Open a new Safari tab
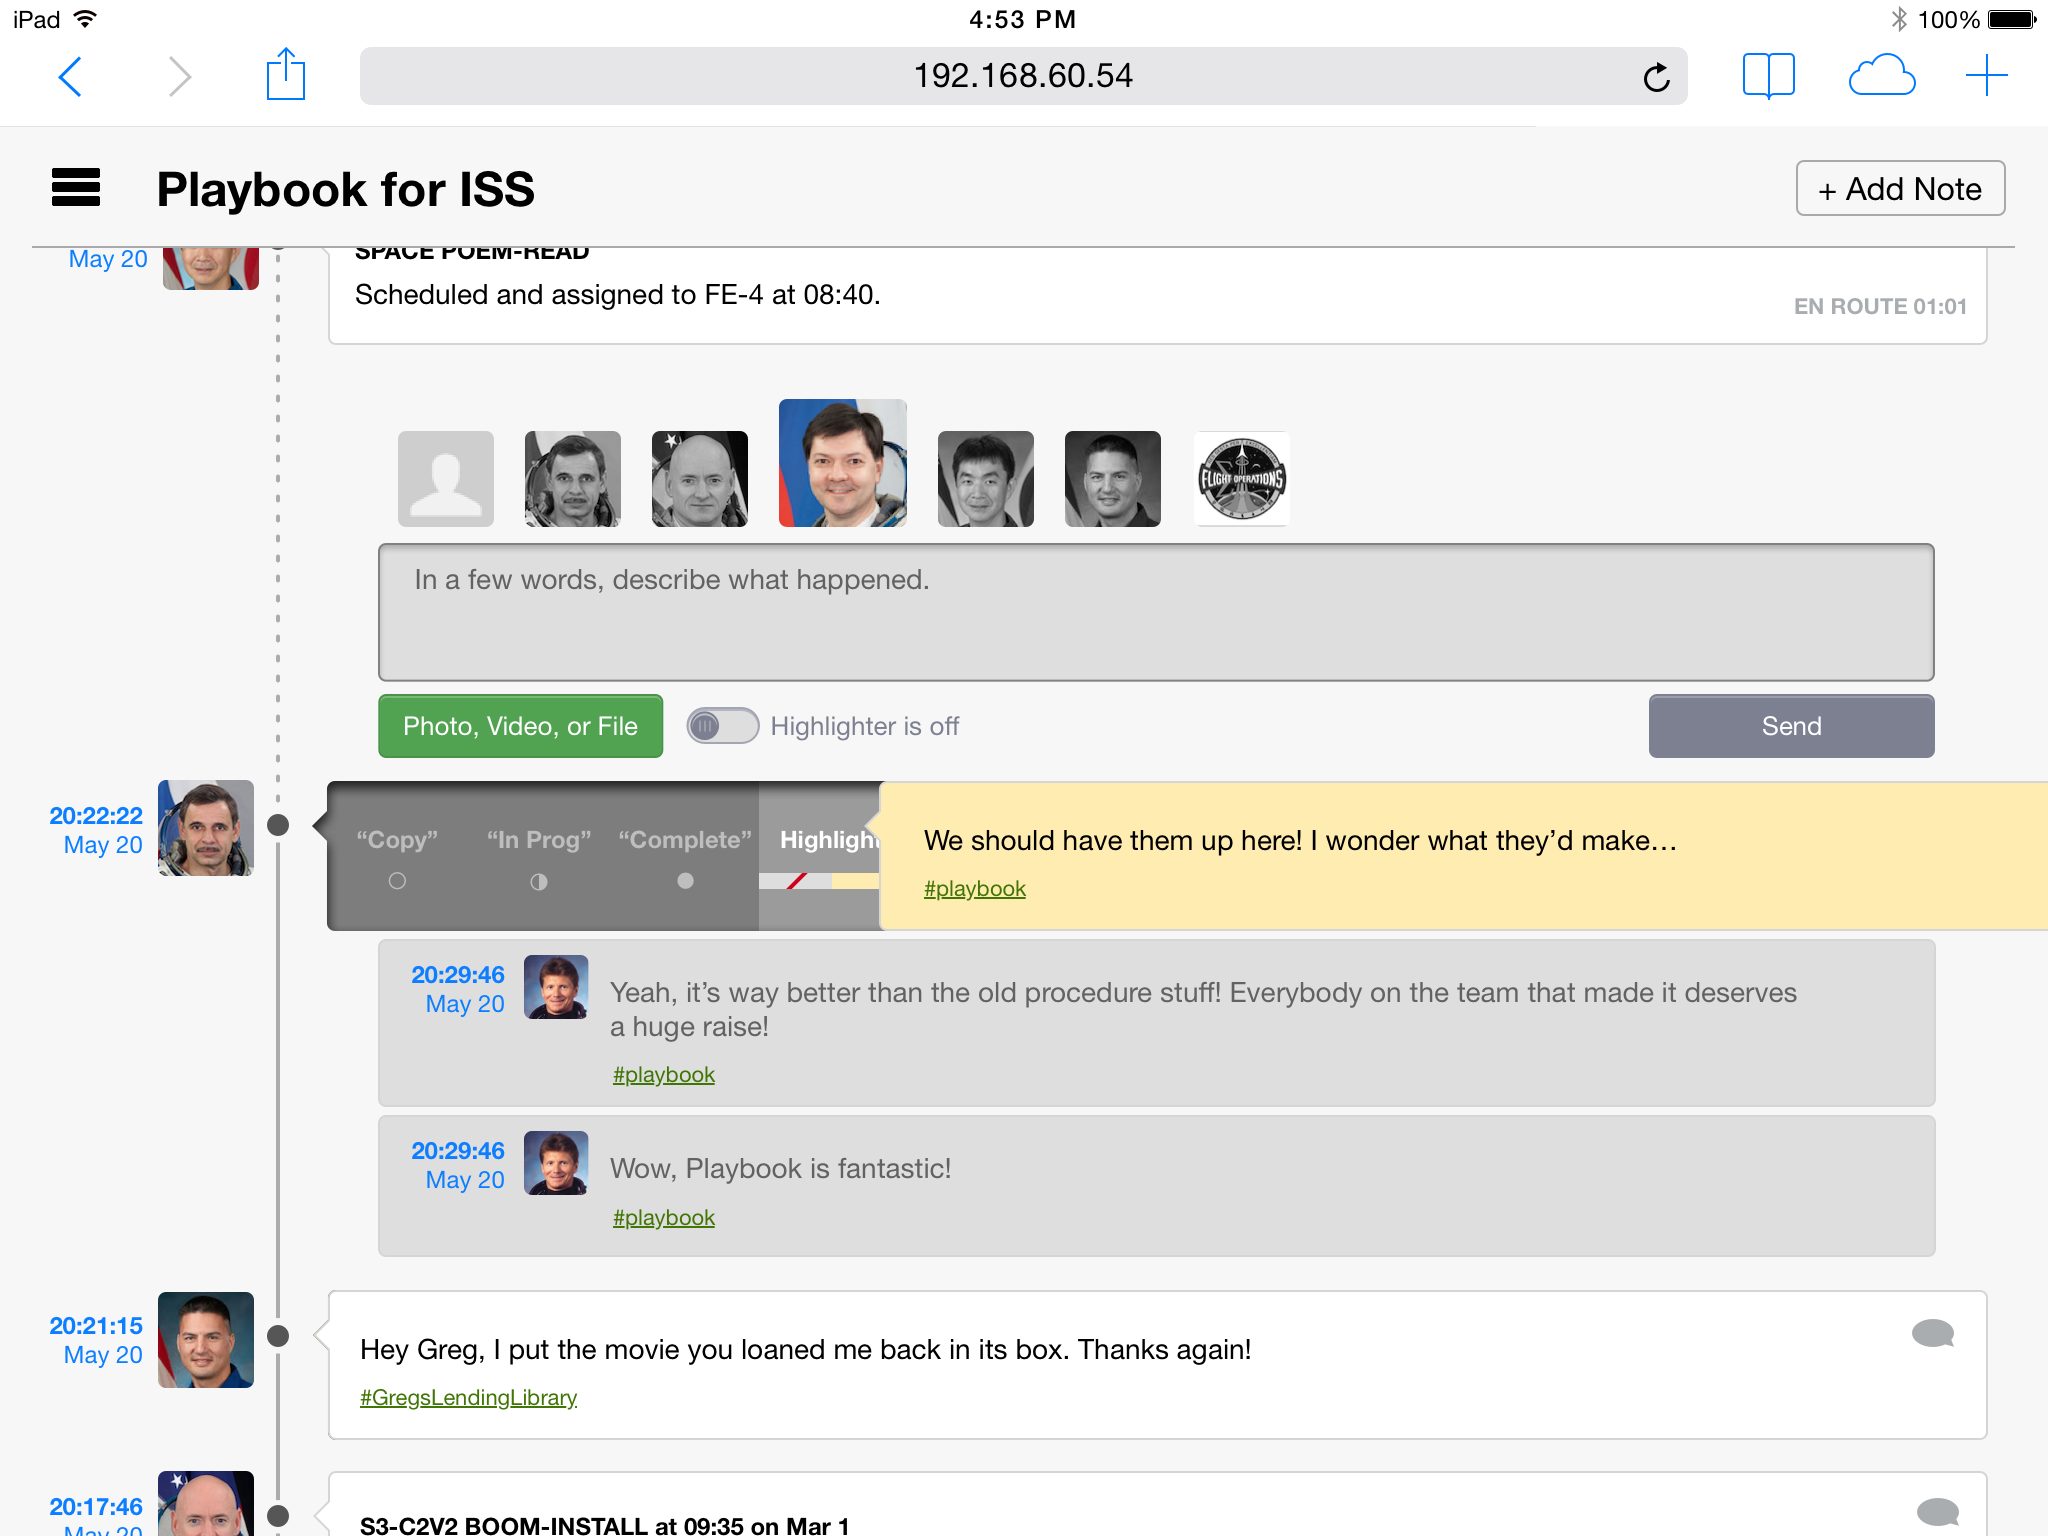This screenshot has height=1536, width=2048. [1986, 76]
